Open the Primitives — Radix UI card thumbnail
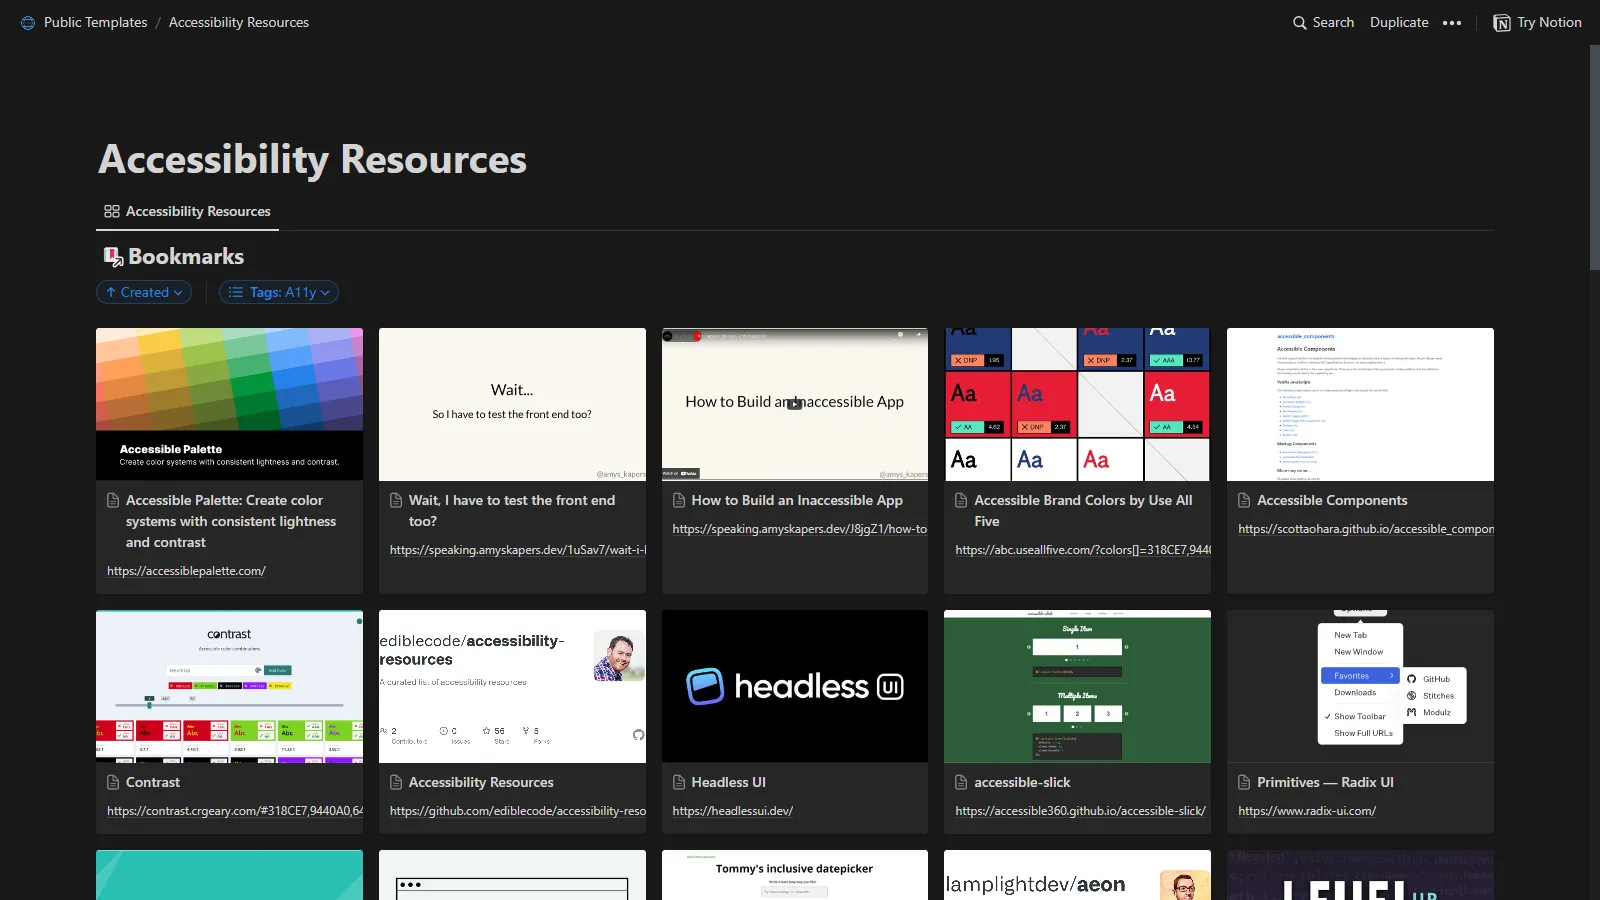1600x900 pixels. (1360, 686)
